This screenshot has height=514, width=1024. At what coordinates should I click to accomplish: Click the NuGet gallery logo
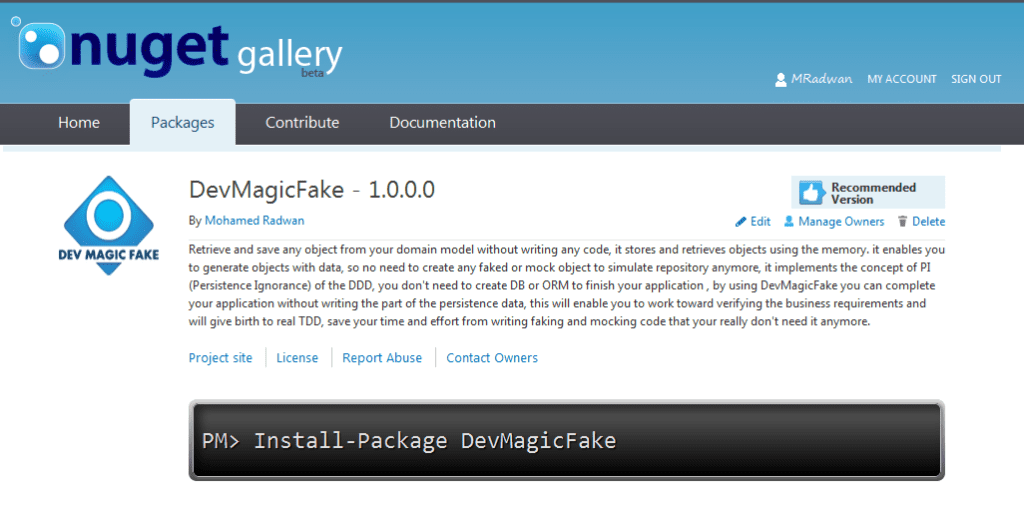click(x=180, y=50)
